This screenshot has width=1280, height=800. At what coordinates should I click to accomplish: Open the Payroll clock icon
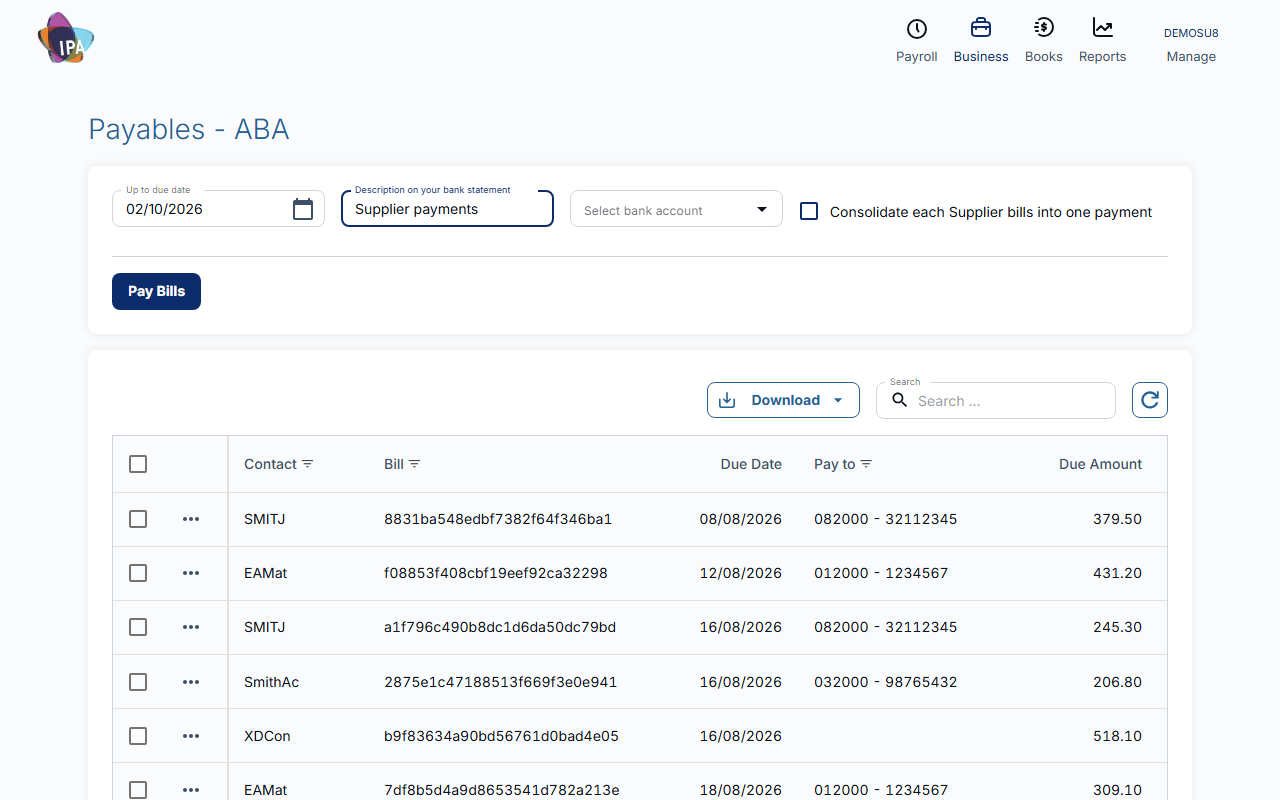coord(916,29)
